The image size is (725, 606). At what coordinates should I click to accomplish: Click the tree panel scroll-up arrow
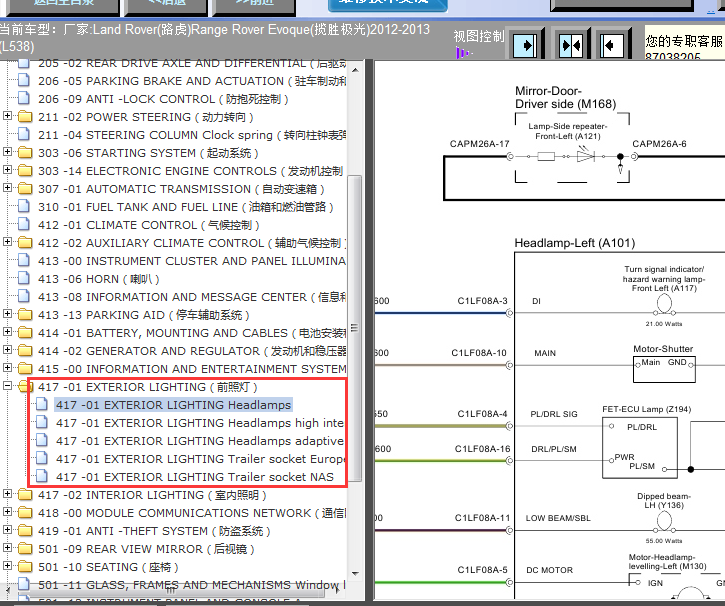click(355, 70)
